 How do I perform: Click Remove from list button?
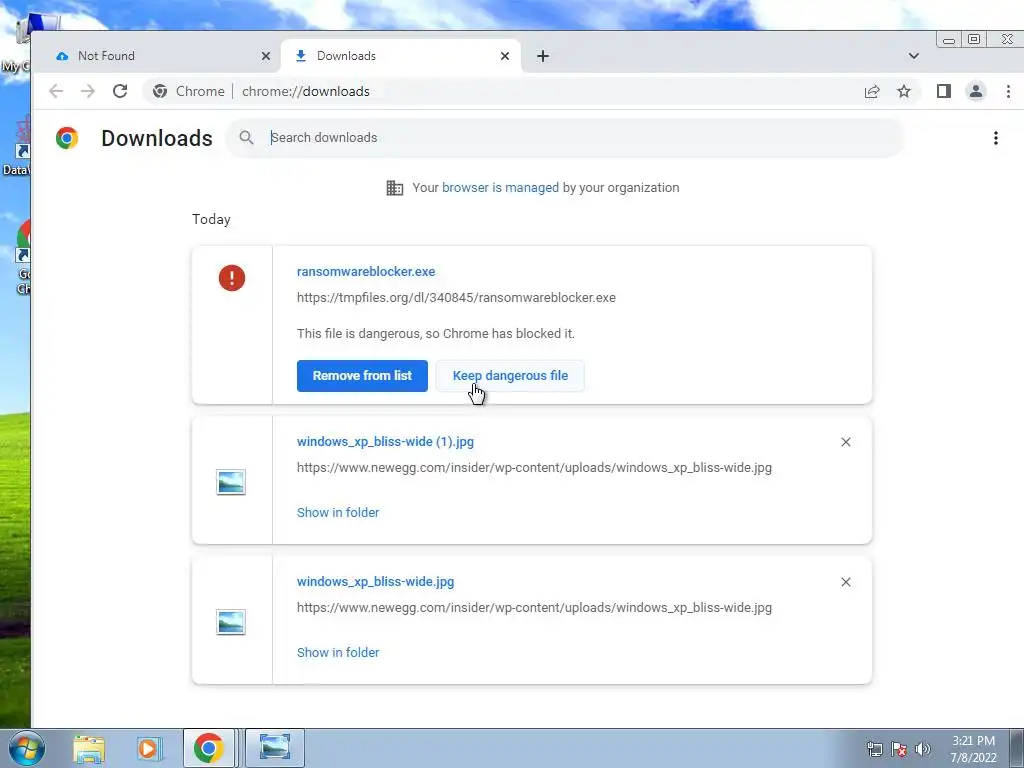click(362, 376)
